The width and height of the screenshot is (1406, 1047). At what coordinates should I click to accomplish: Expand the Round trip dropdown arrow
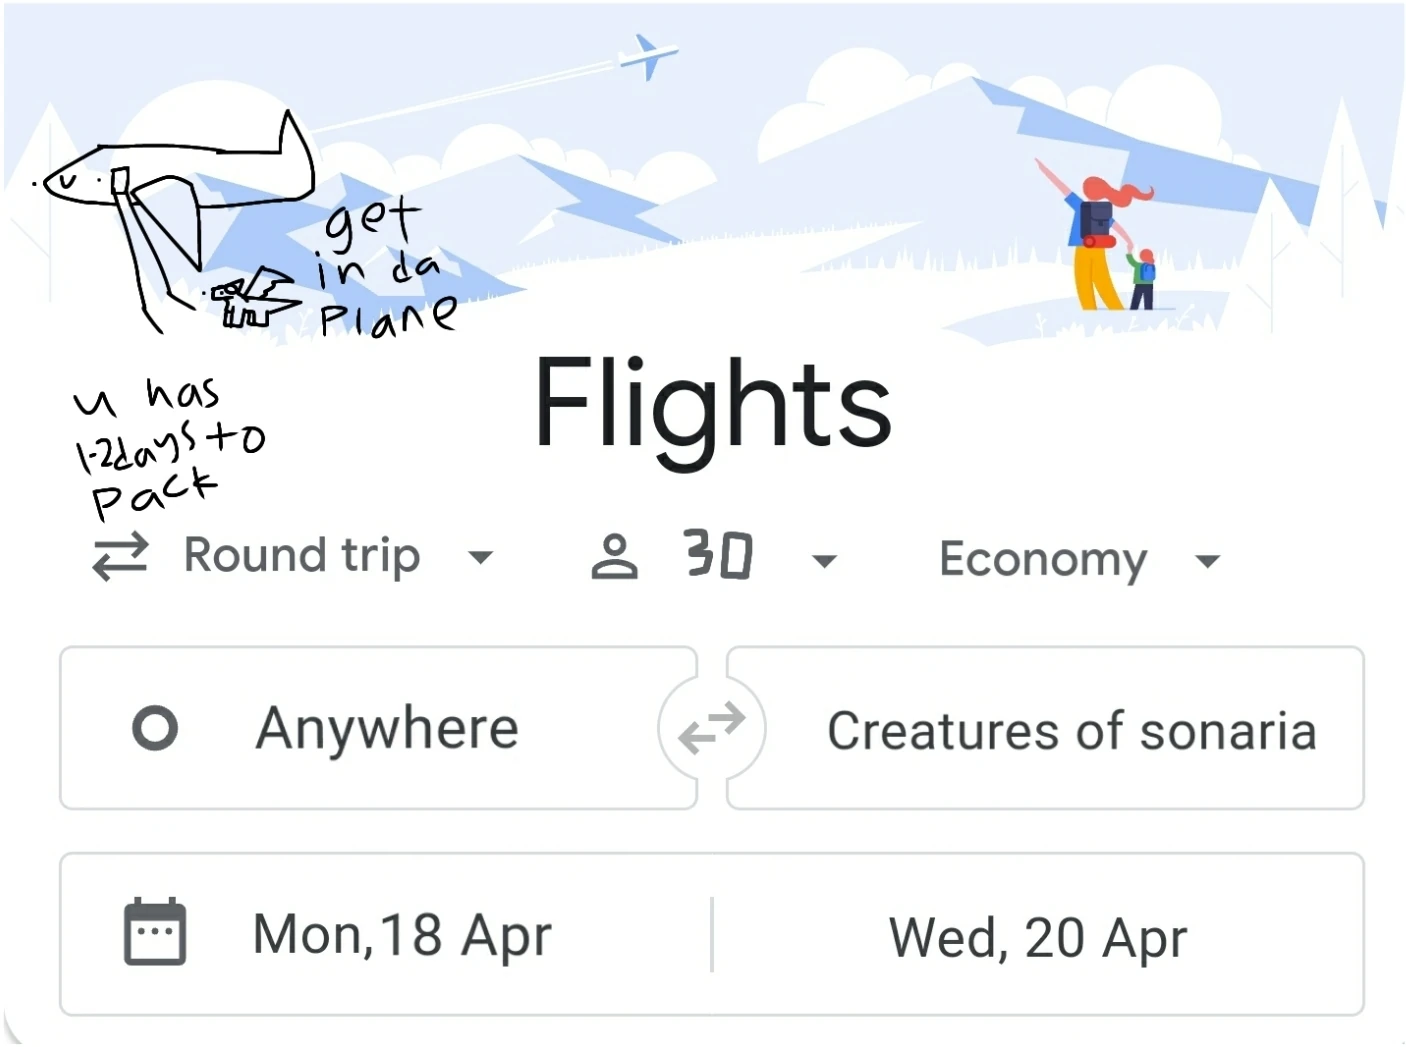click(481, 558)
